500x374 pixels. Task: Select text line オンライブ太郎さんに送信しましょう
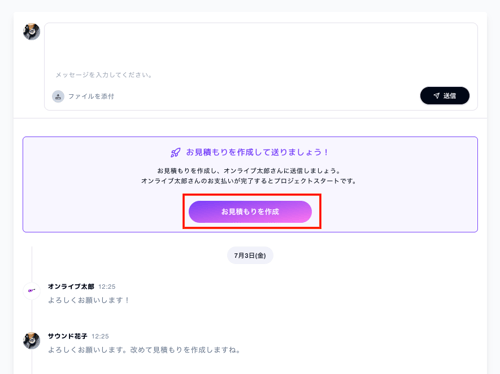(249, 171)
